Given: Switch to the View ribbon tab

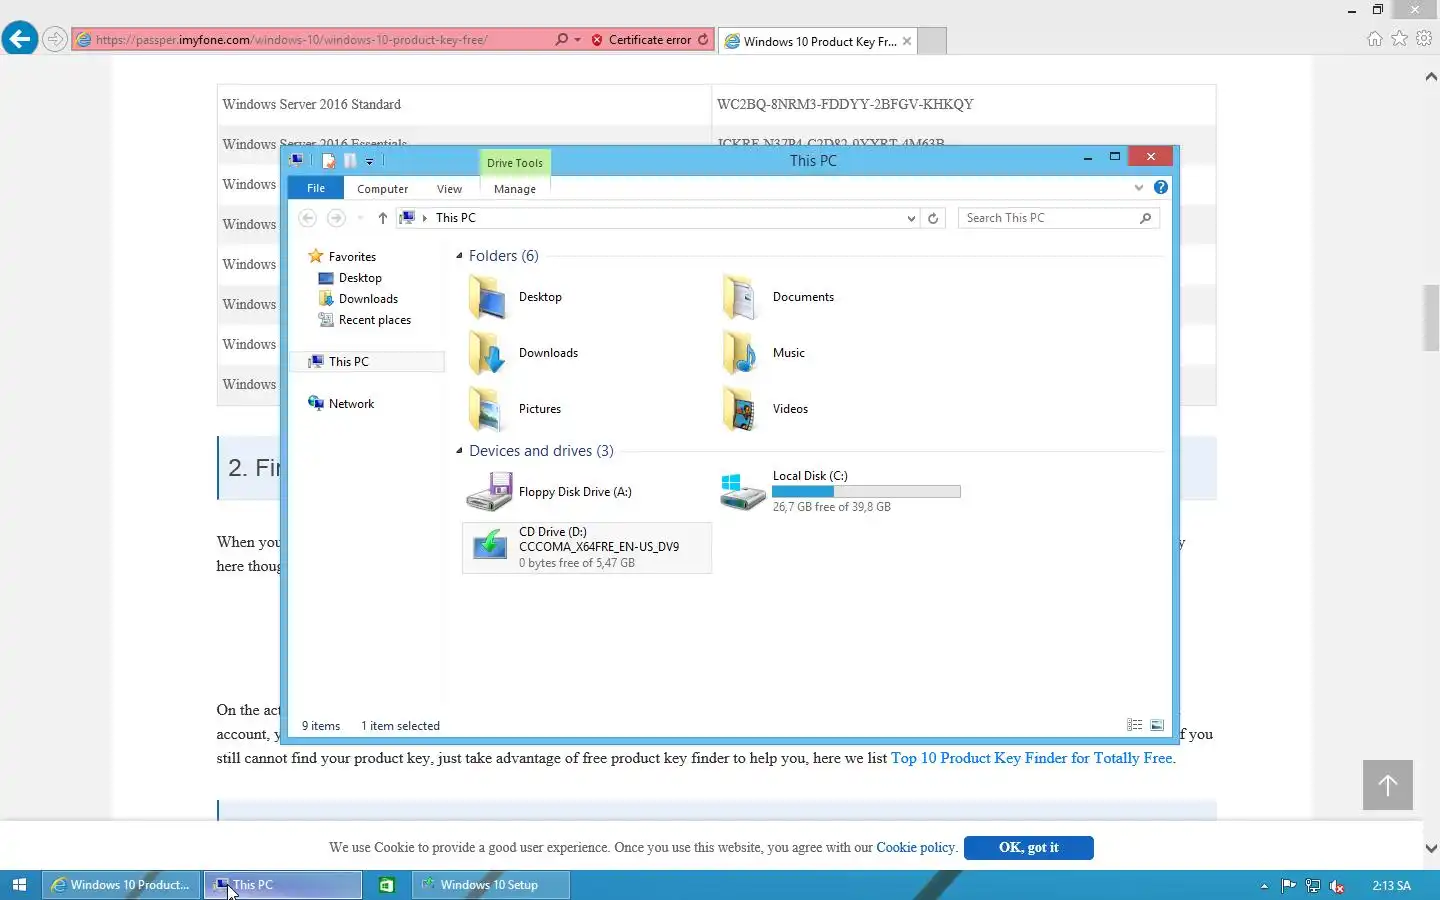Looking at the screenshot, I should tap(450, 189).
